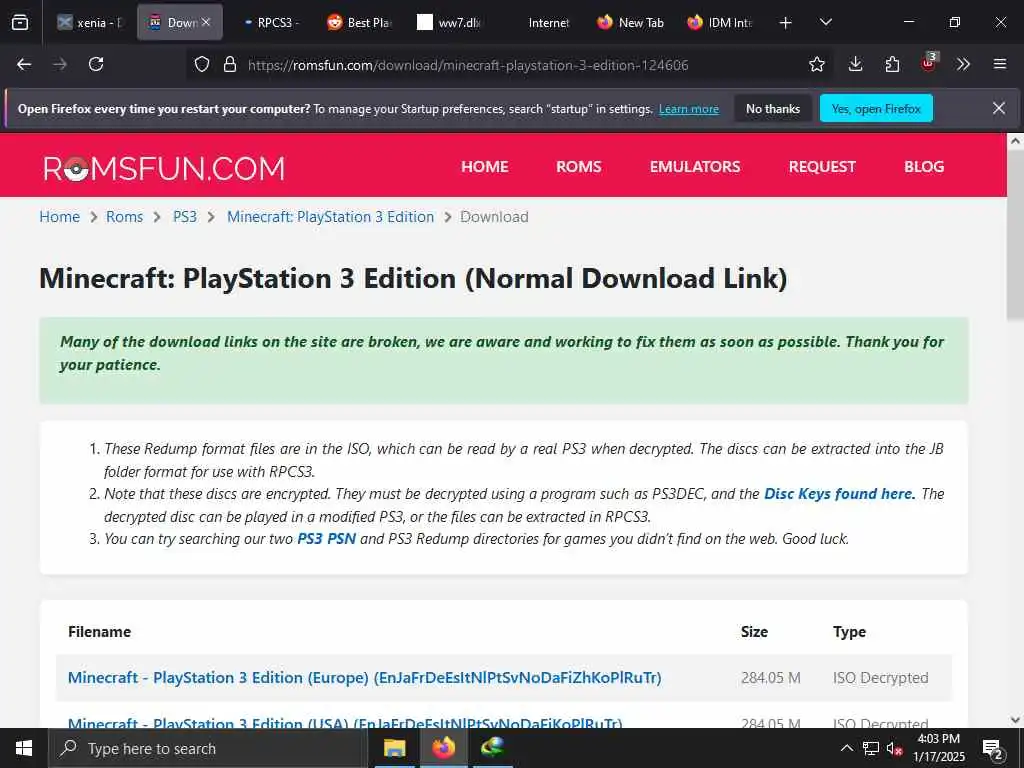Click the forward navigation arrow
The height and width of the screenshot is (768, 1024).
(x=60, y=64)
